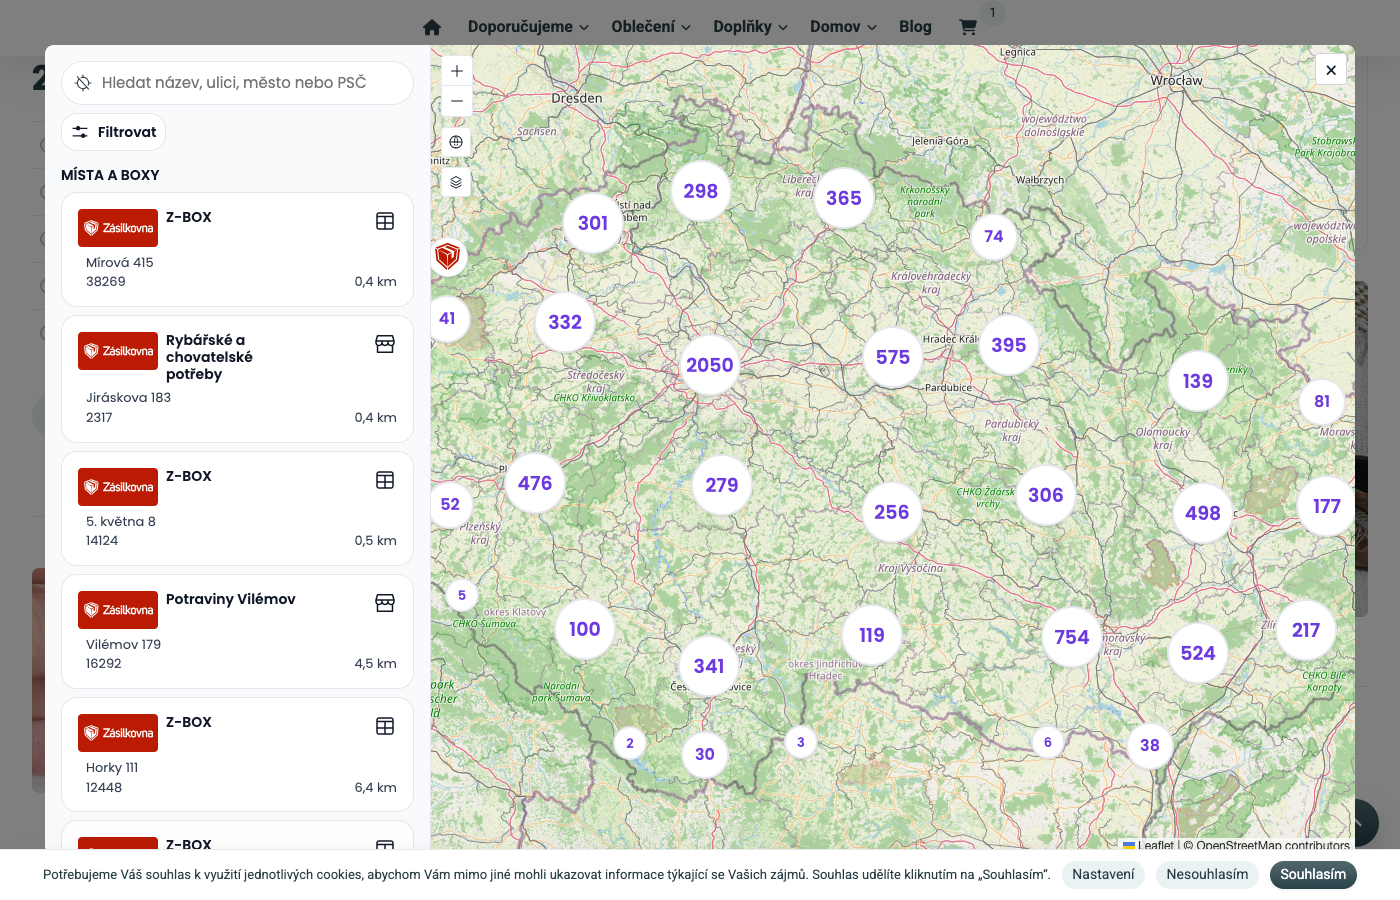Viewport: 1400px width, 900px height.
Task: Close the pickup point map dialog
Action: 1331,70
